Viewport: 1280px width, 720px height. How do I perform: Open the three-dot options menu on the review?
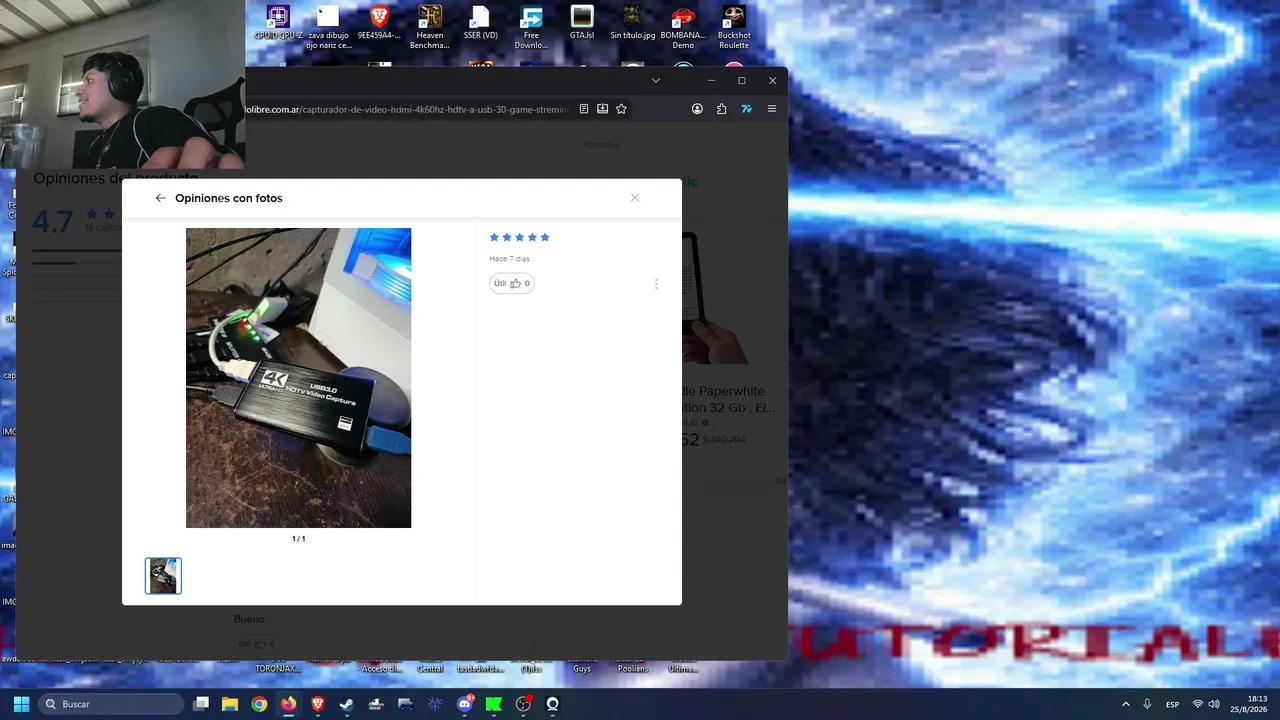(656, 284)
